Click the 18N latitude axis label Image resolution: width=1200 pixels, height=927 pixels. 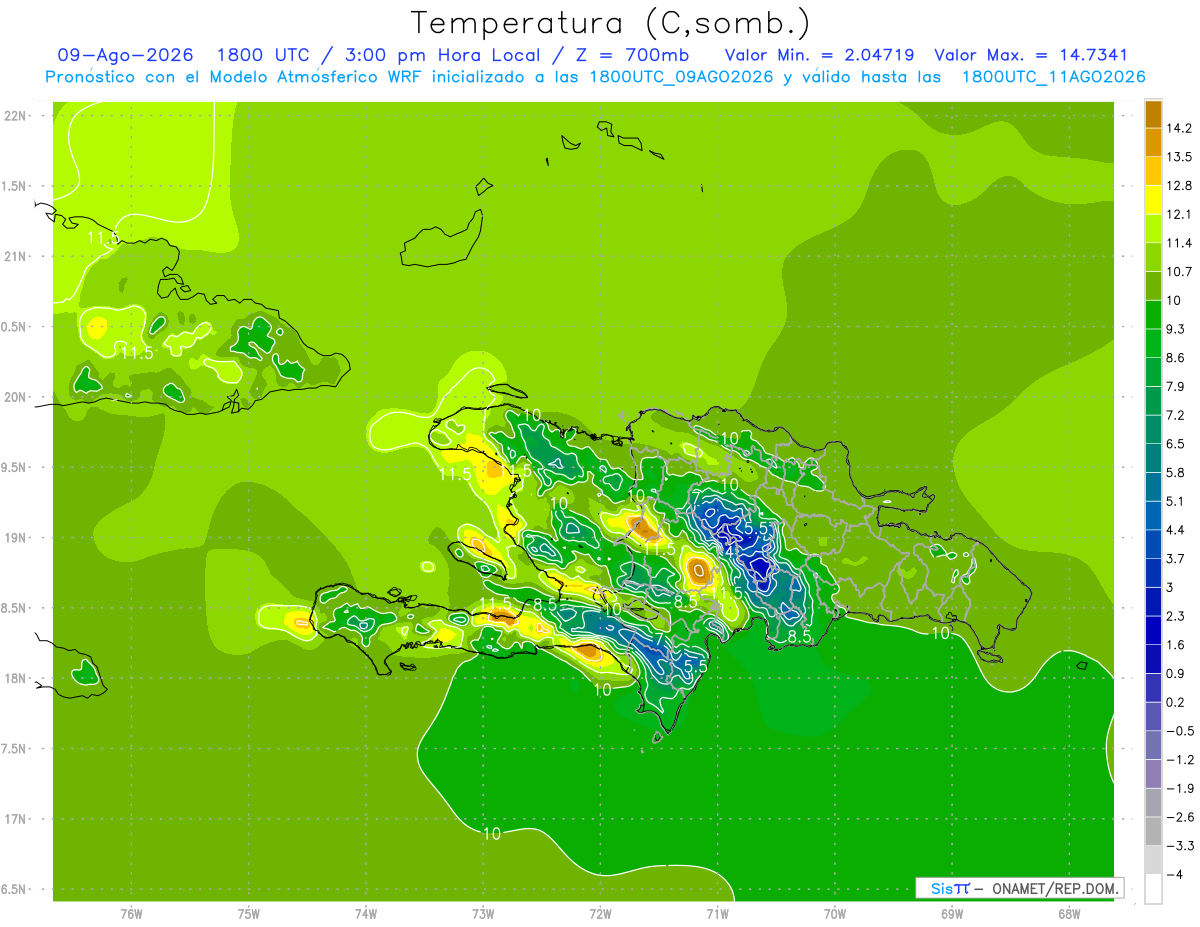[15, 678]
